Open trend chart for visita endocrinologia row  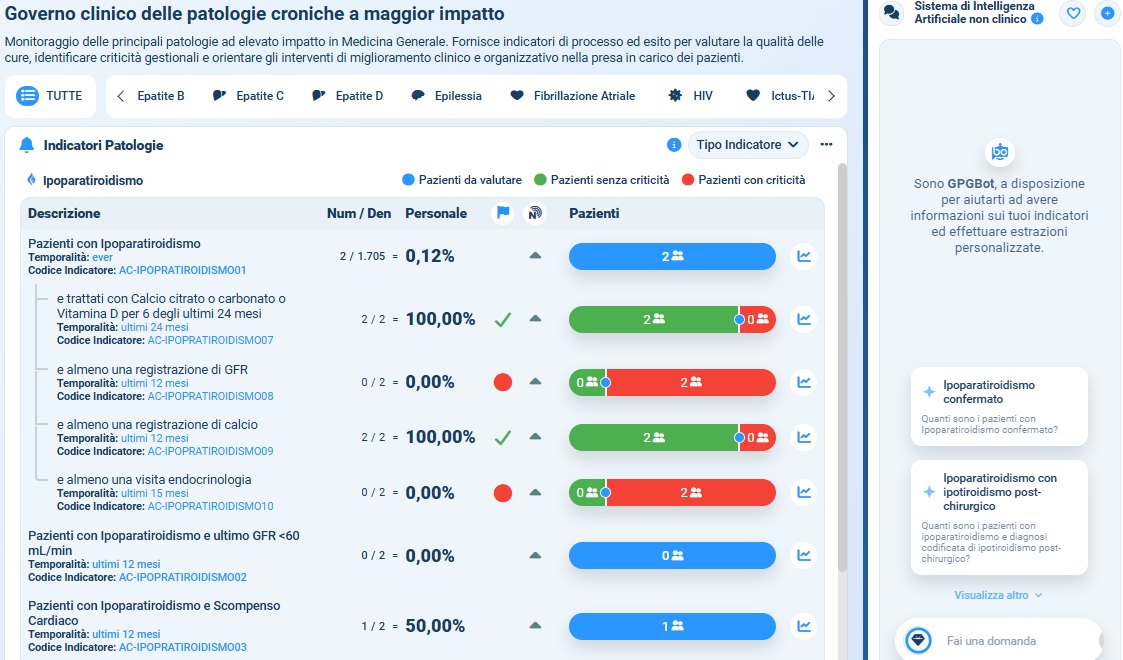tap(804, 492)
